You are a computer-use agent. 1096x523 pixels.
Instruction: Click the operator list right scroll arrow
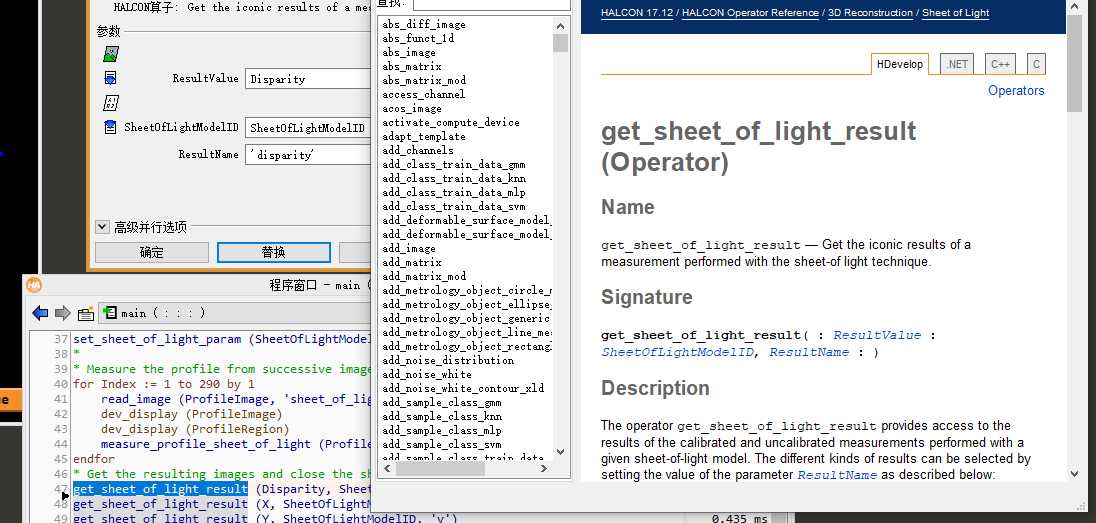click(x=546, y=470)
